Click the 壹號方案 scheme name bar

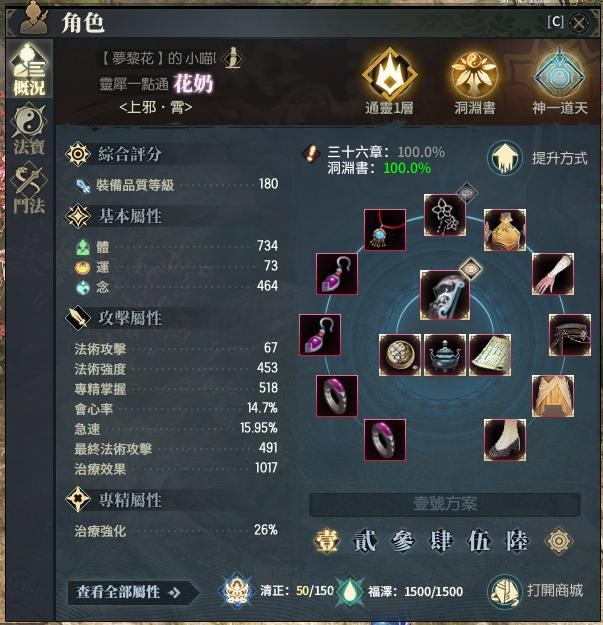[445, 505]
